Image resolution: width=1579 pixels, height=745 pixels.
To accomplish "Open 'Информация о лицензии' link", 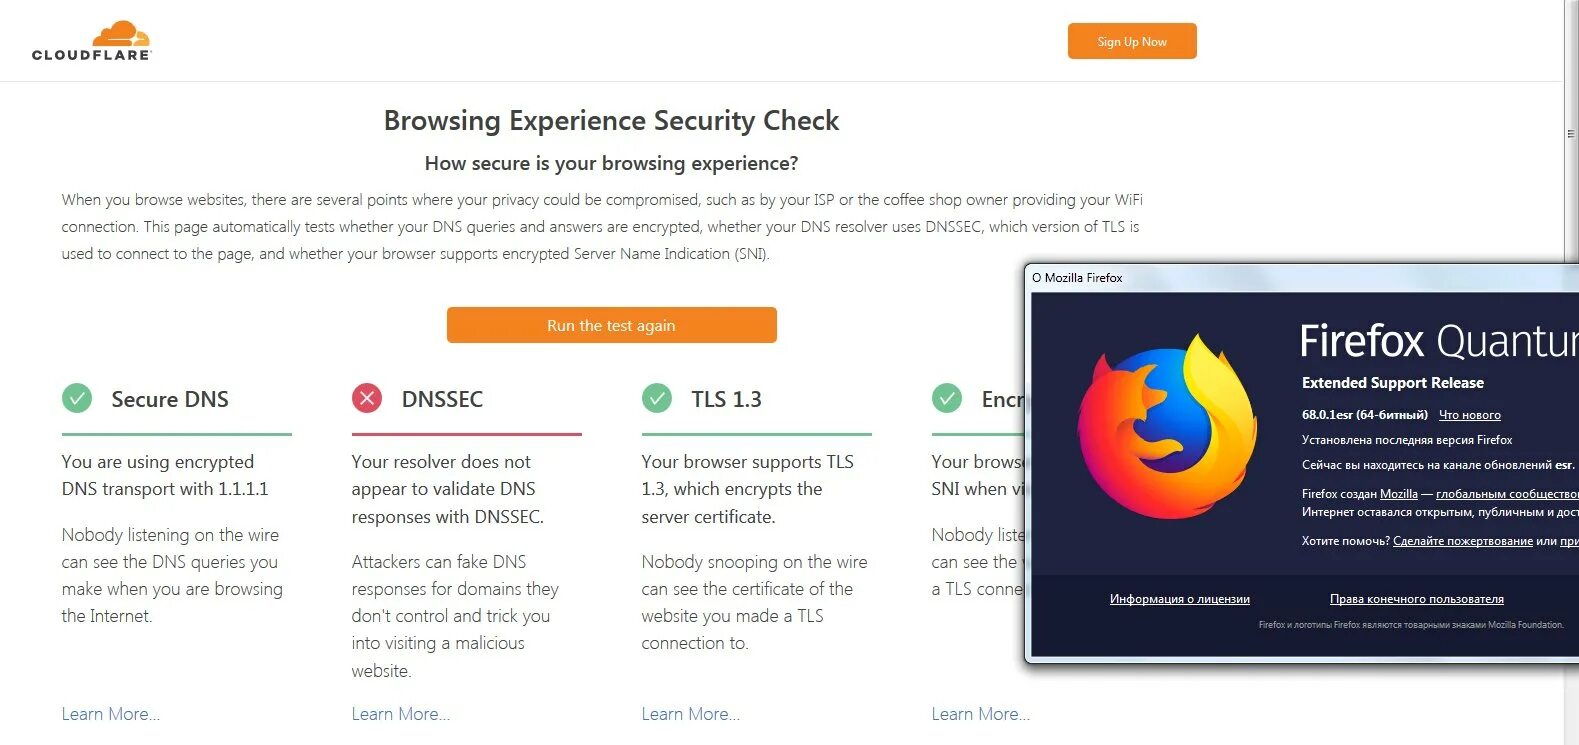I will click(x=1180, y=599).
